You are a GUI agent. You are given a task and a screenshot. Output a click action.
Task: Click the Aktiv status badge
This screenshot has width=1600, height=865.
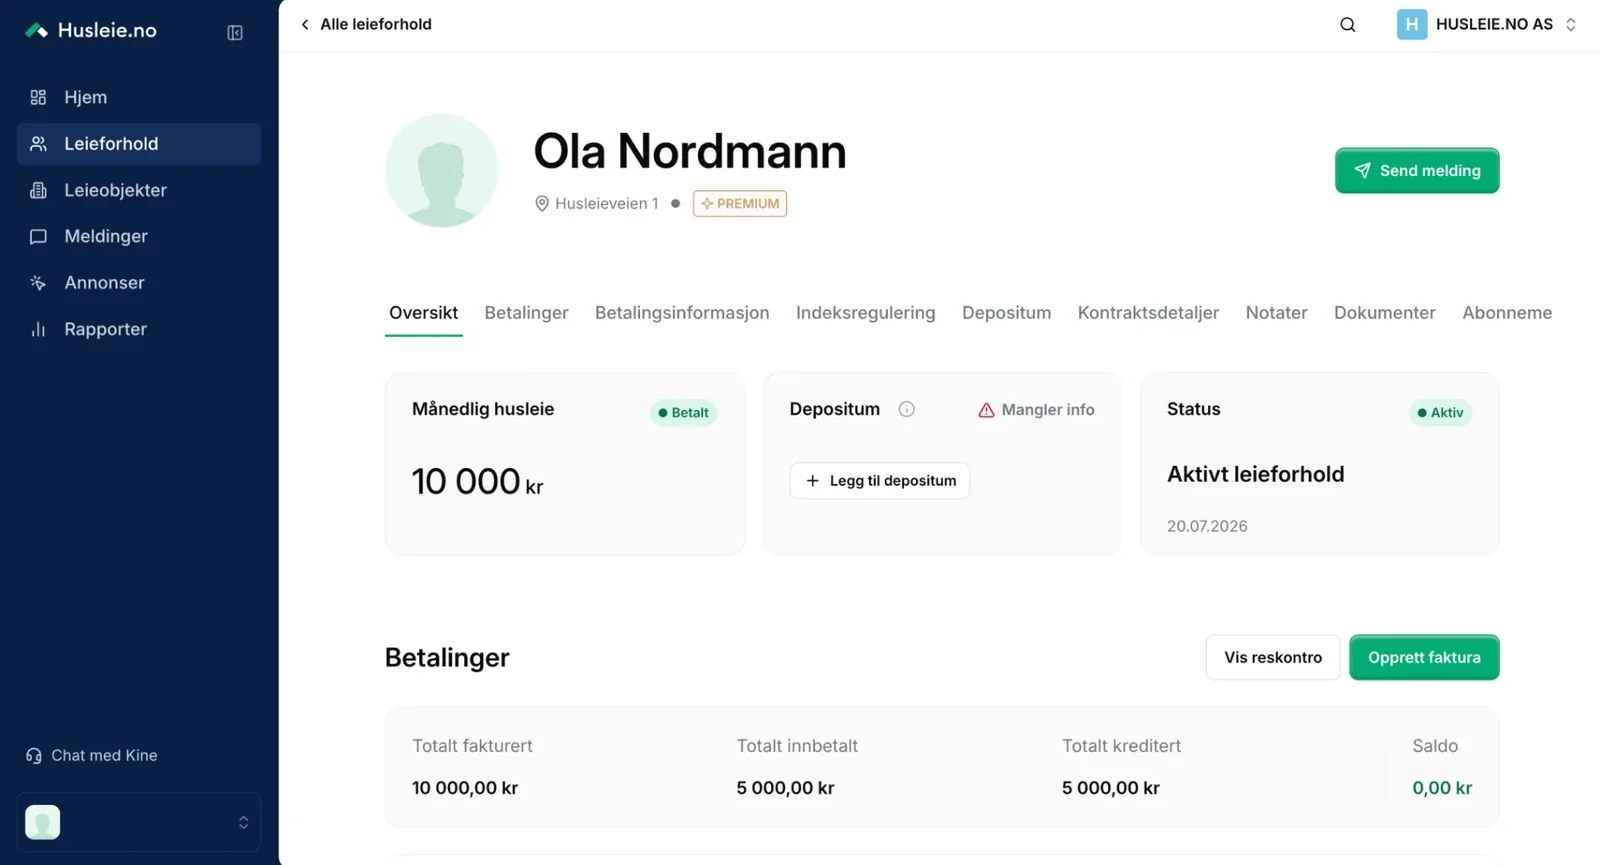(x=1440, y=412)
